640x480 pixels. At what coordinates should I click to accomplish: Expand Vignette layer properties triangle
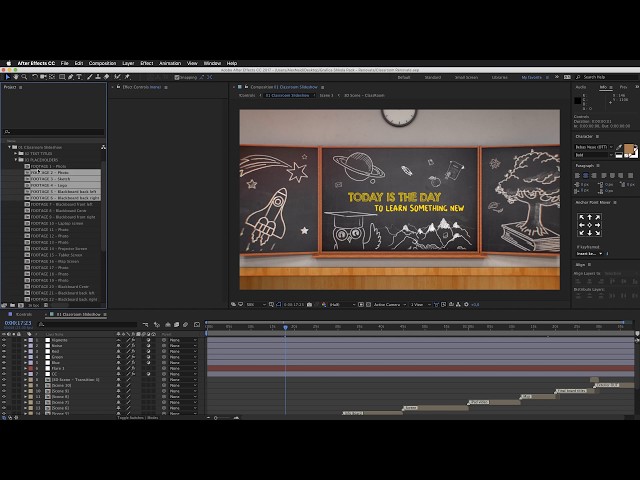(25, 340)
